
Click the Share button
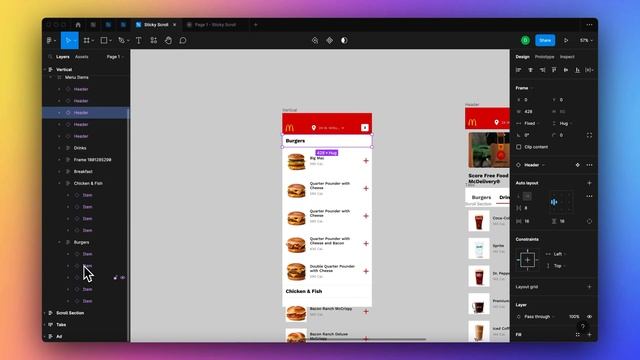pos(545,40)
